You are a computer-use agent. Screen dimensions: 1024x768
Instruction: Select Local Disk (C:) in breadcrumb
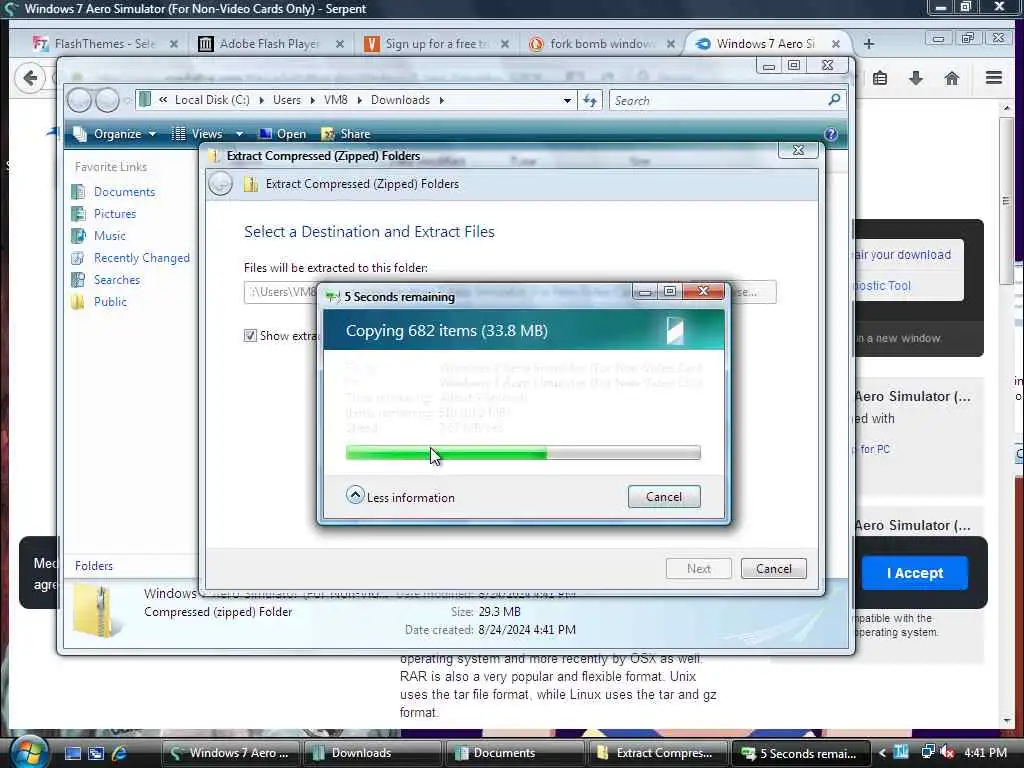coord(212,100)
